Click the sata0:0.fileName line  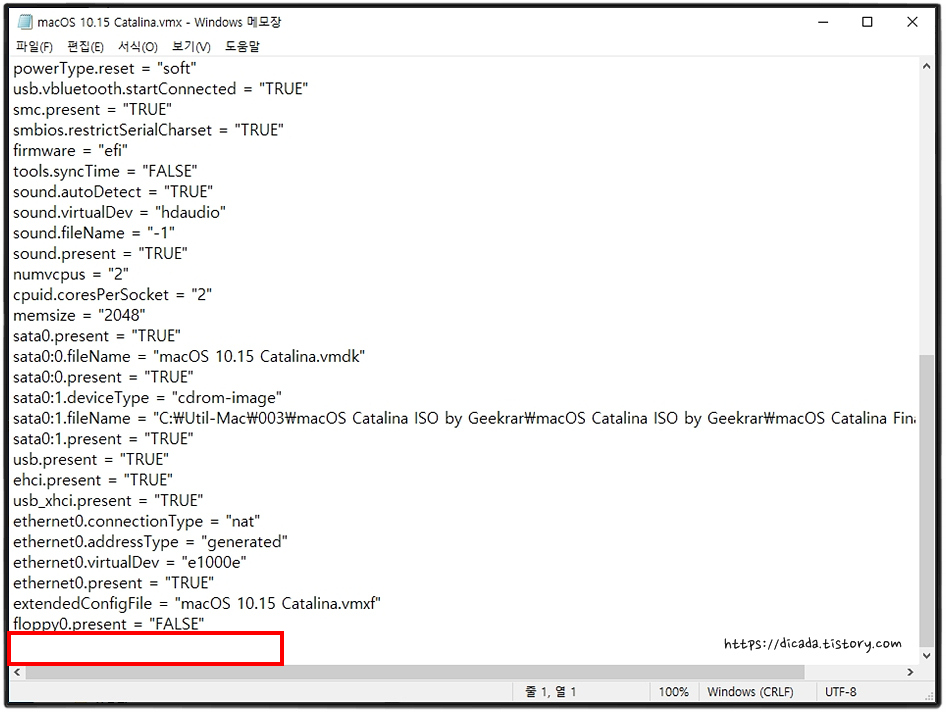click(189, 357)
